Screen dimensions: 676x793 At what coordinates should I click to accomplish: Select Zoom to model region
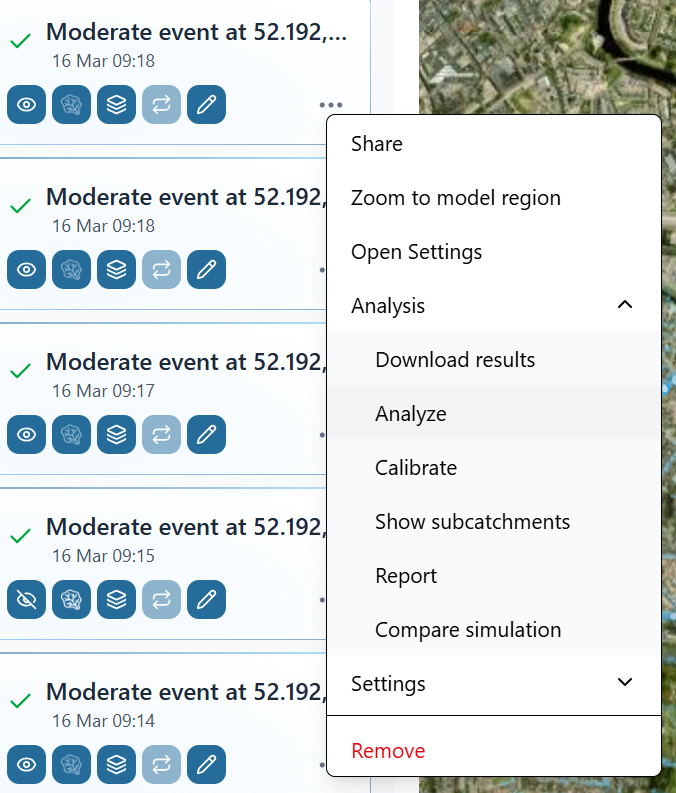(x=456, y=198)
